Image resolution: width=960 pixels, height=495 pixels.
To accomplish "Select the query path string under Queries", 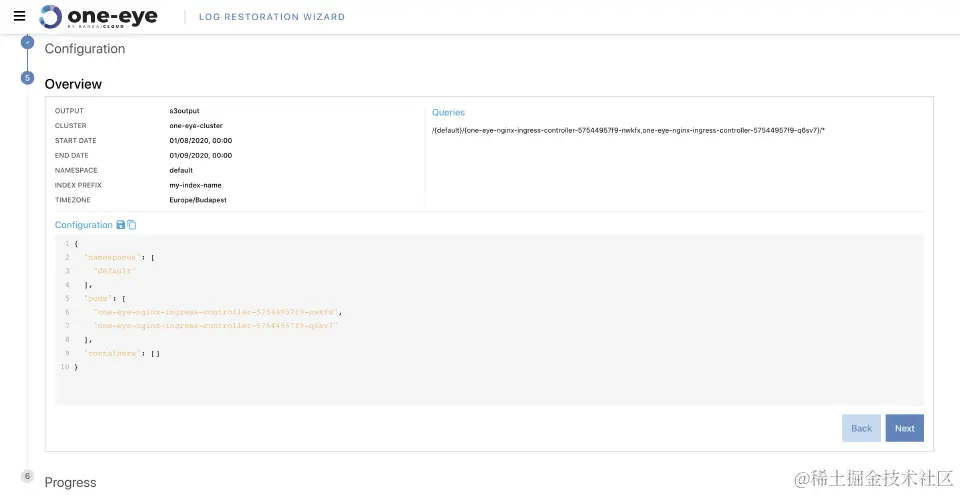I will point(628,130).
